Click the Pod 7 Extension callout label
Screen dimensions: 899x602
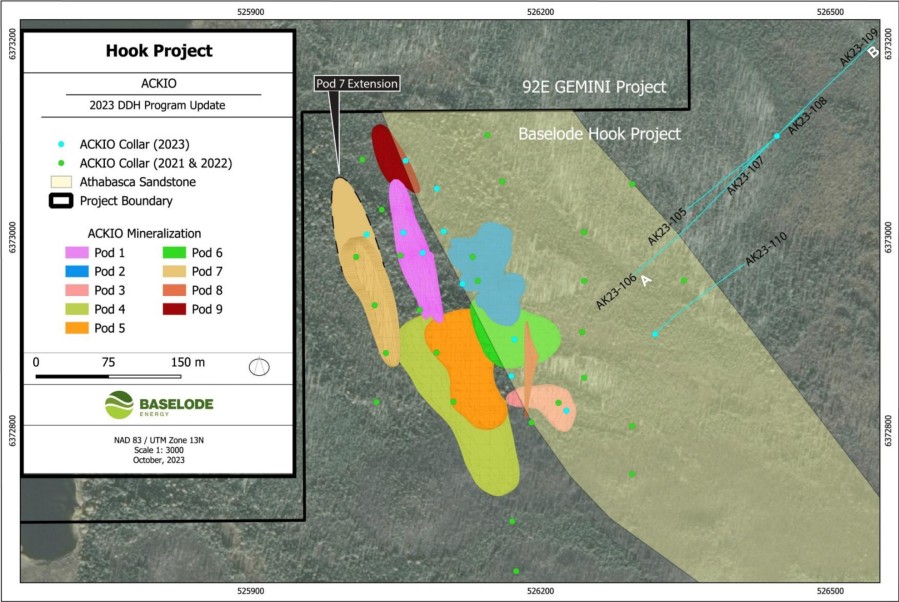pyautogui.click(x=357, y=84)
